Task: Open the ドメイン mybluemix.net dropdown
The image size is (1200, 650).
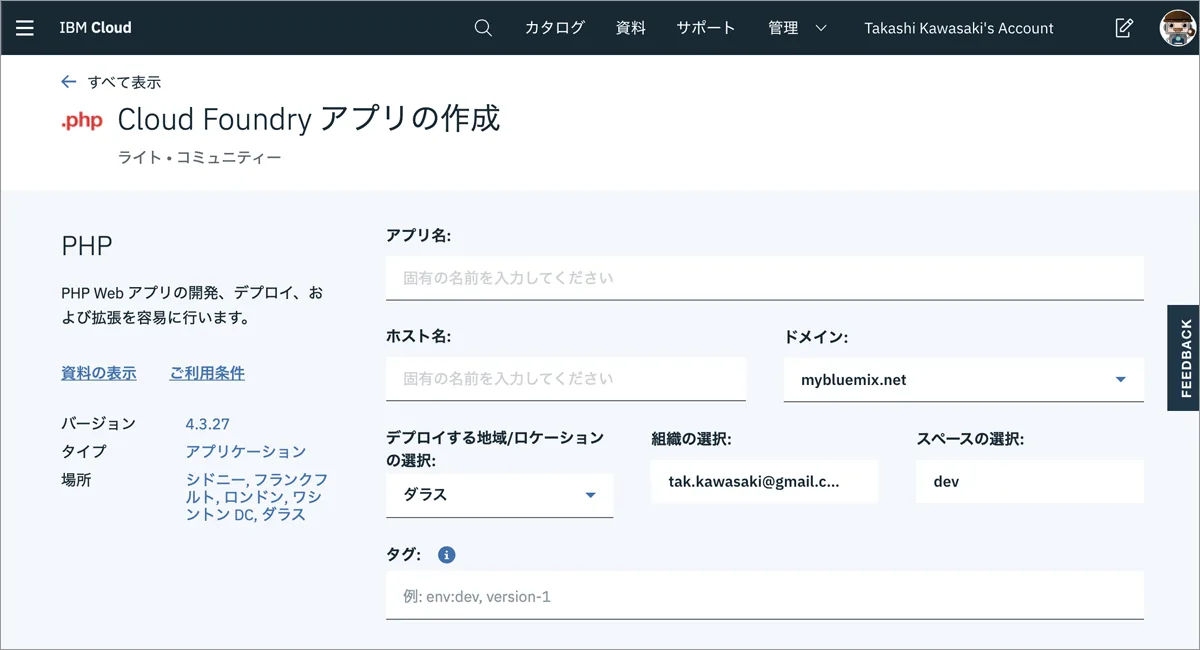Action: (x=964, y=379)
